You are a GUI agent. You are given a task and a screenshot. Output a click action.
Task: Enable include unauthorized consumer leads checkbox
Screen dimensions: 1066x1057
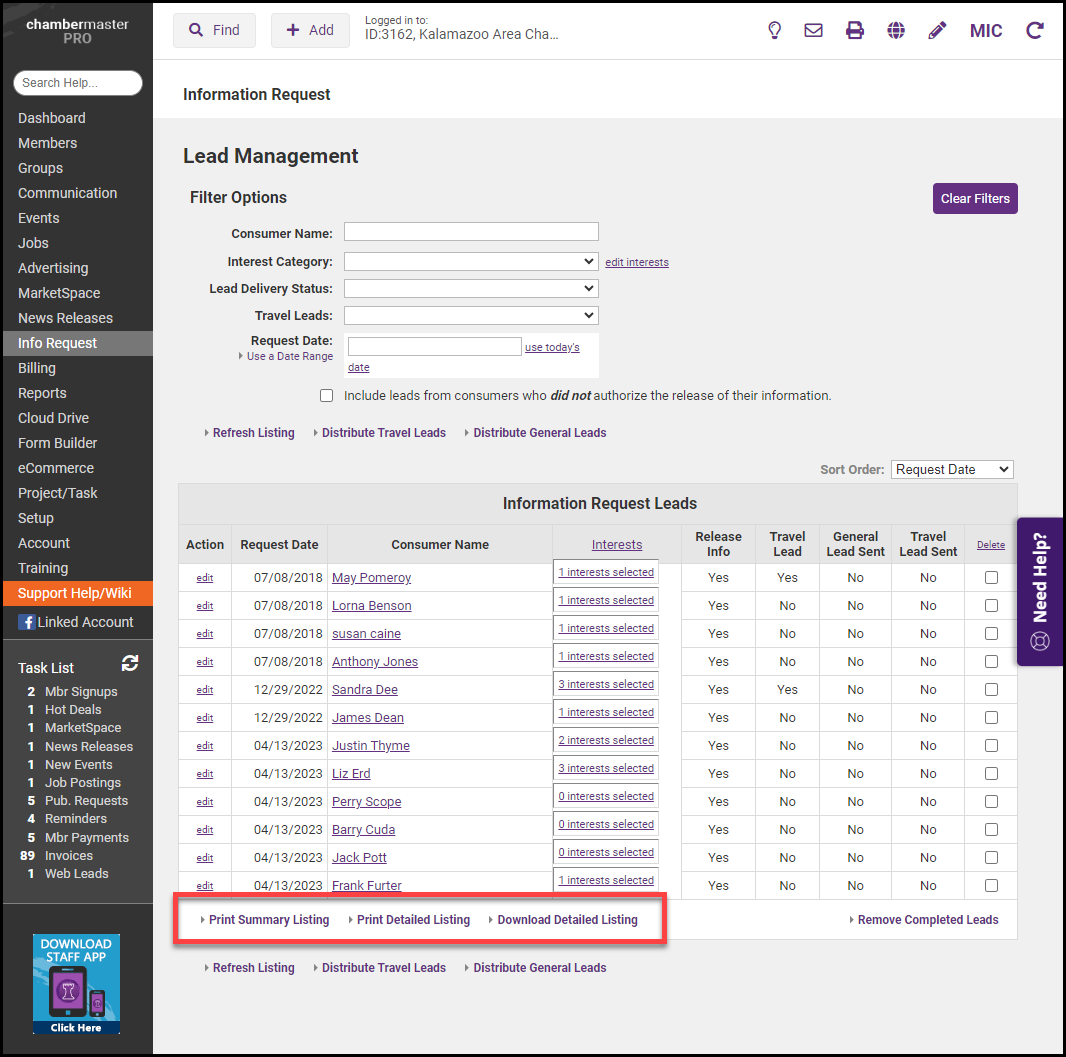tap(326, 396)
